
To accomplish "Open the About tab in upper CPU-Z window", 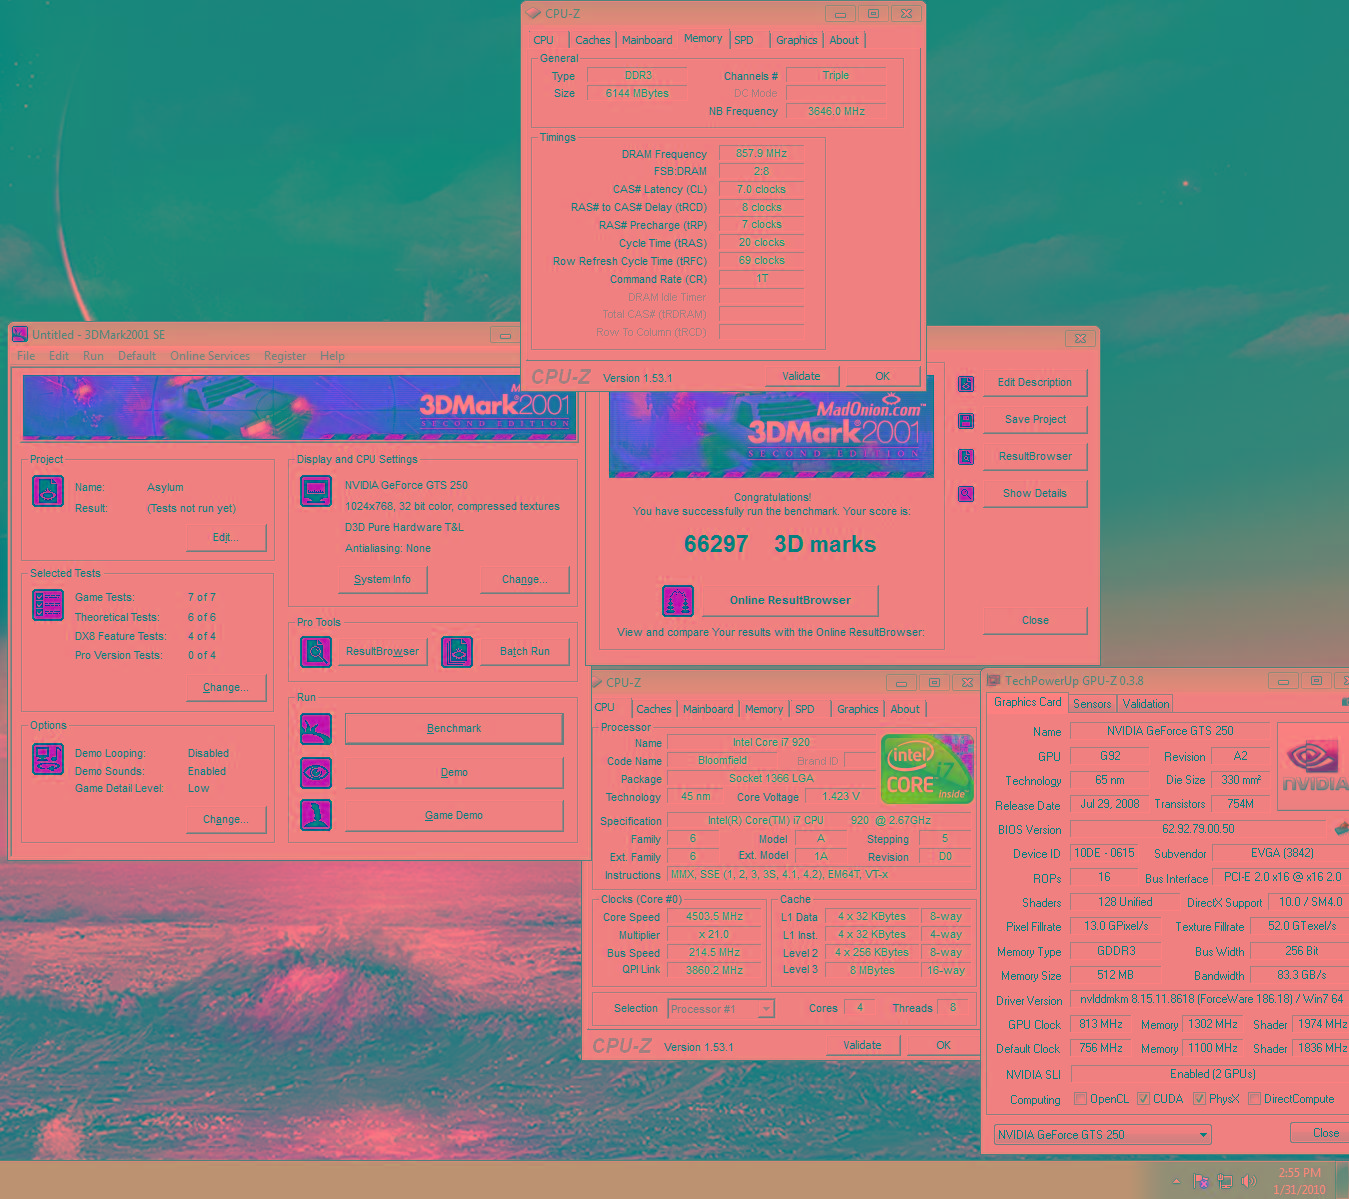I will (x=844, y=40).
